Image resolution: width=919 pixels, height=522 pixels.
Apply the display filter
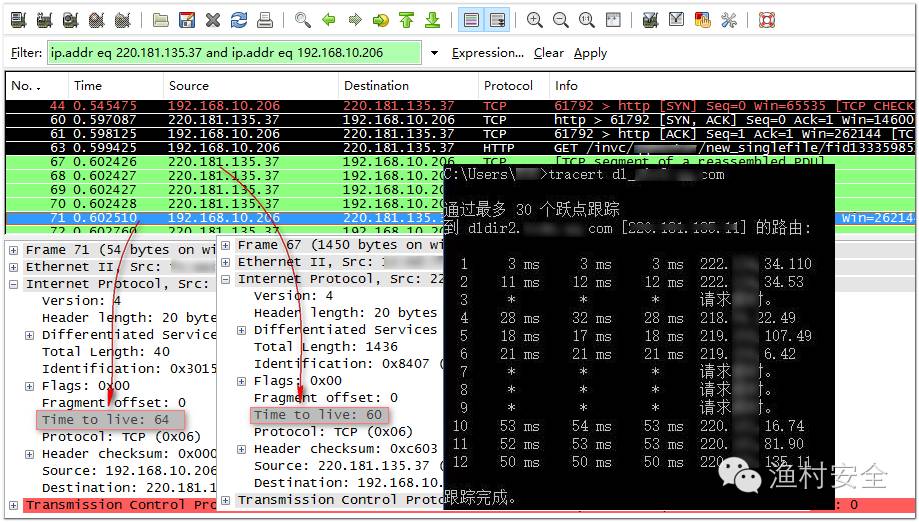[x=590, y=53]
